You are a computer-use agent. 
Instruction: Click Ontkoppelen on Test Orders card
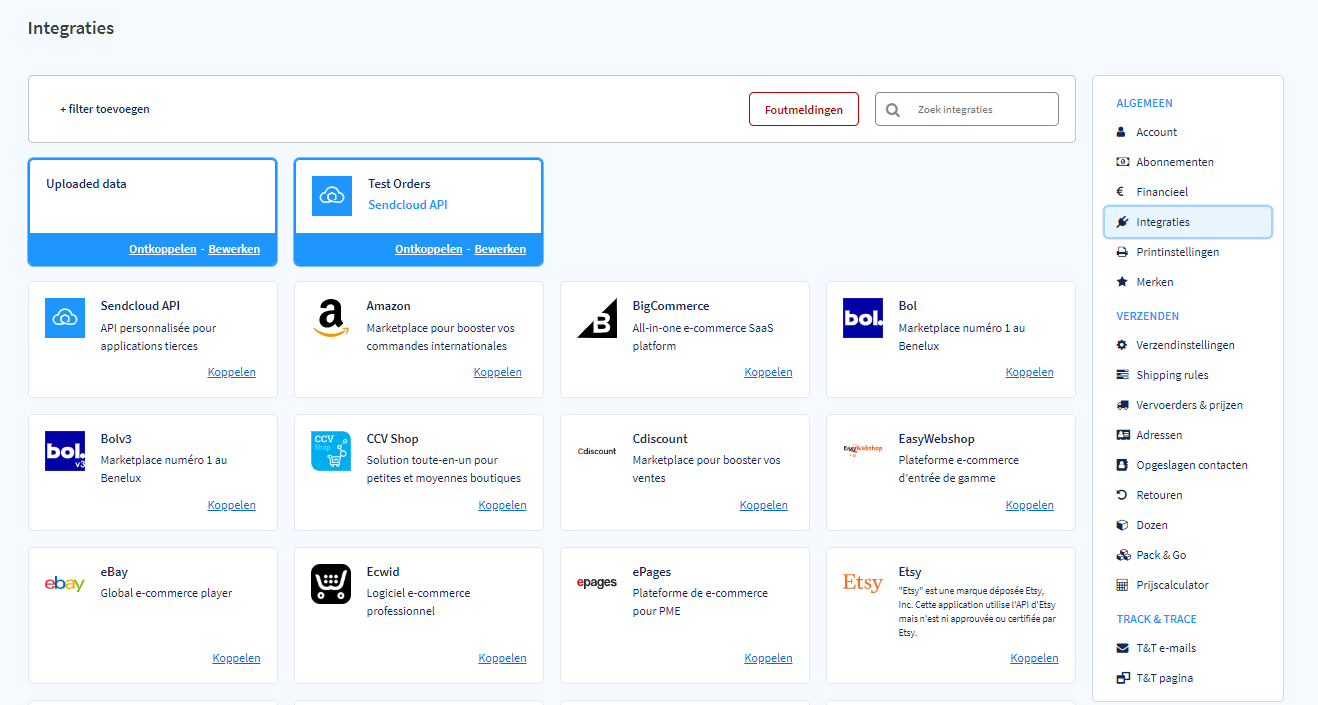pos(429,249)
